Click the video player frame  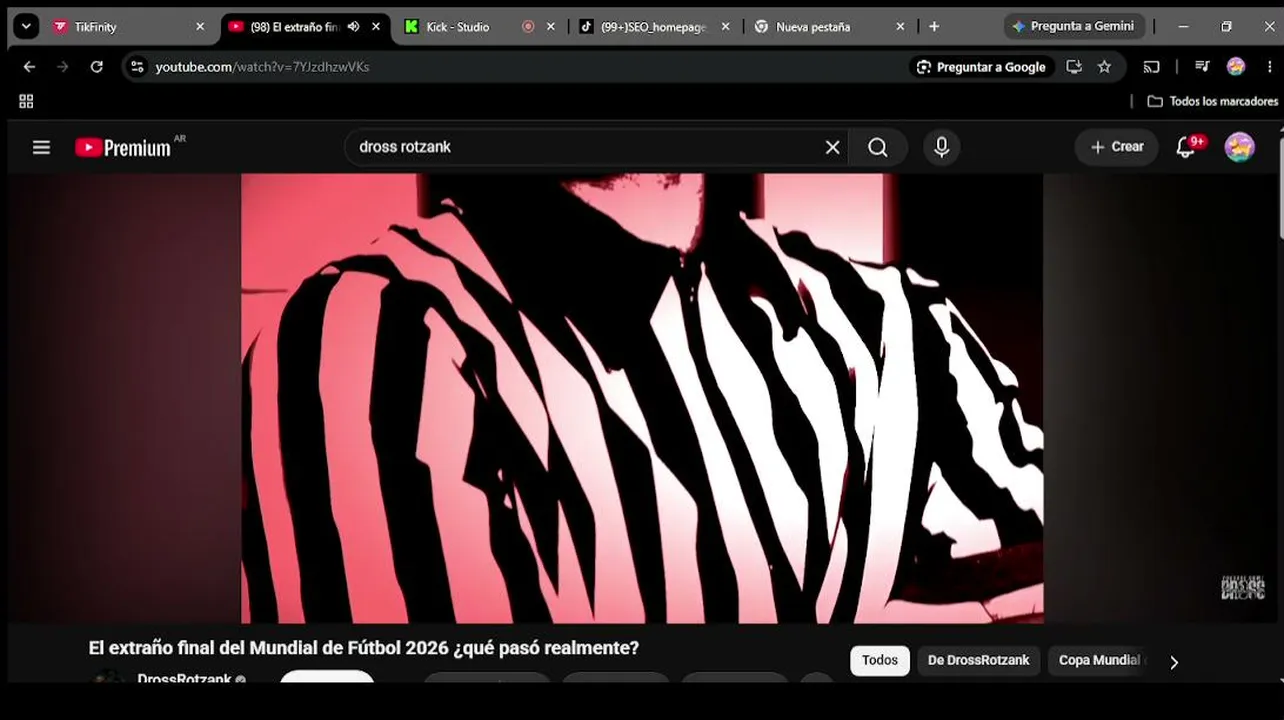pyautogui.click(x=642, y=398)
